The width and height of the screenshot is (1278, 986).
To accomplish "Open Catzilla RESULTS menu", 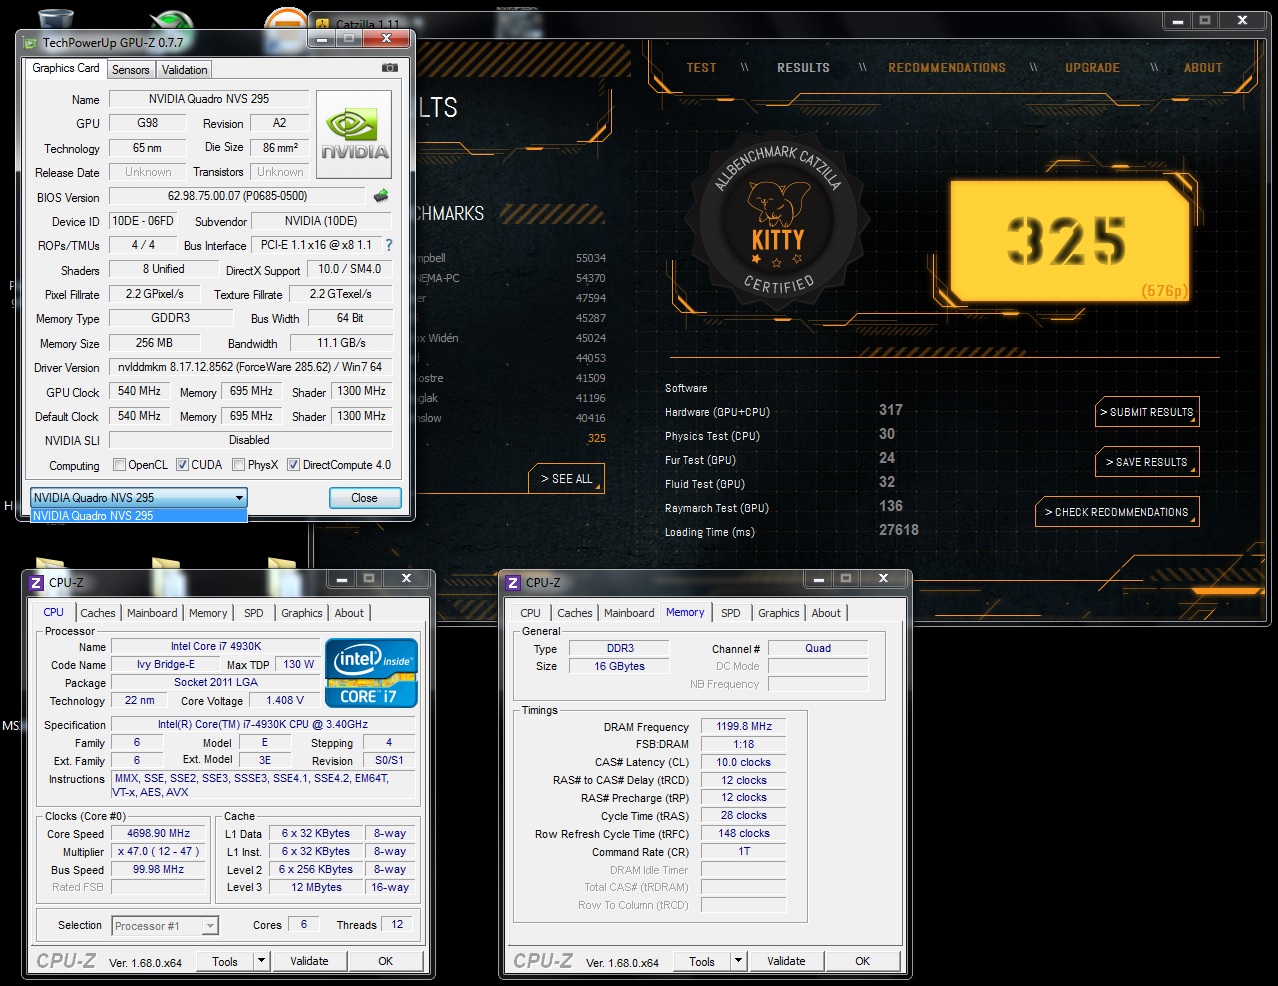I will (x=803, y=68).
